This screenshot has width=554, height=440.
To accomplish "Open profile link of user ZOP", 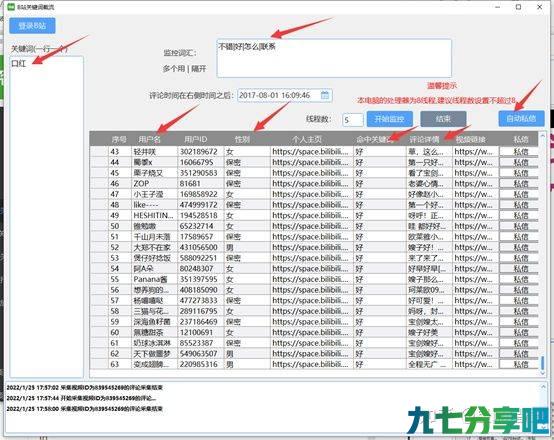I will click(310, 184).
